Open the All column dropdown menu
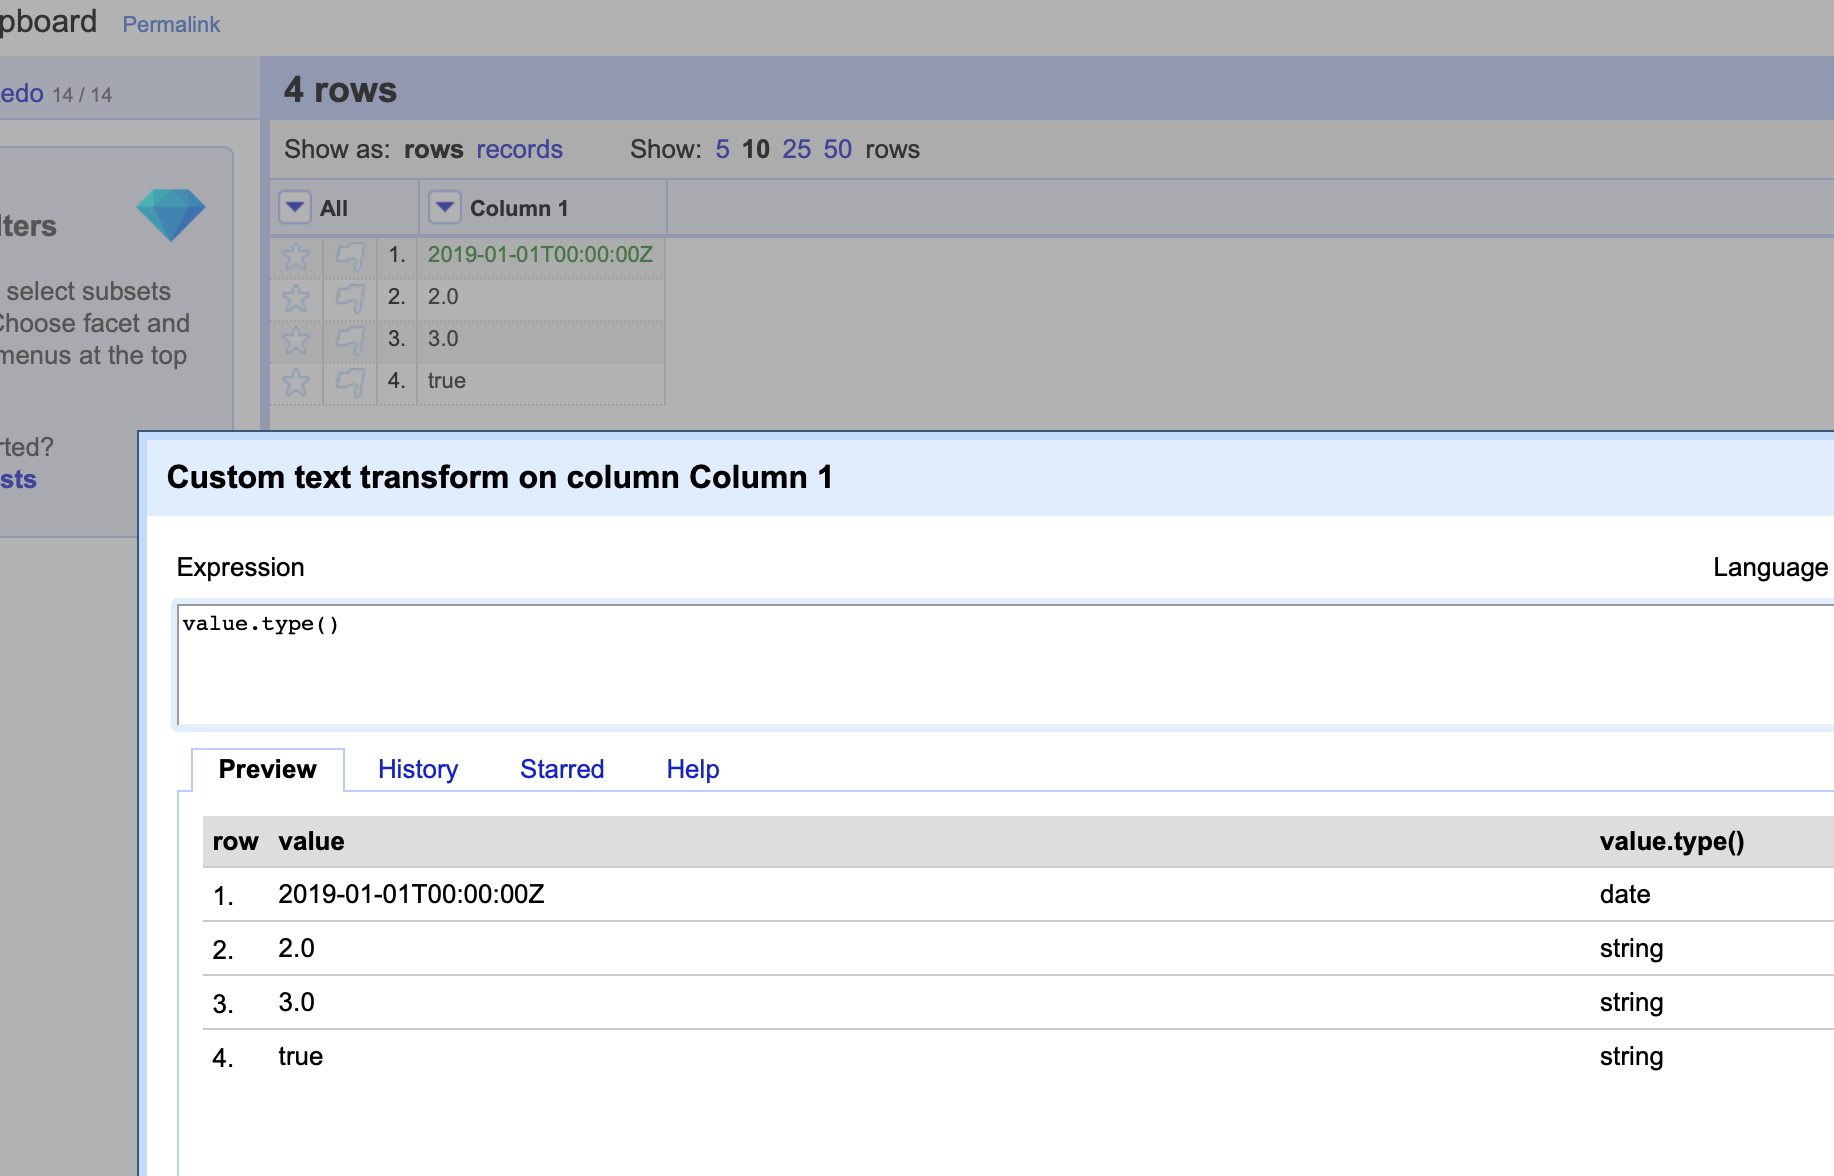 click(x=294, y=207)
